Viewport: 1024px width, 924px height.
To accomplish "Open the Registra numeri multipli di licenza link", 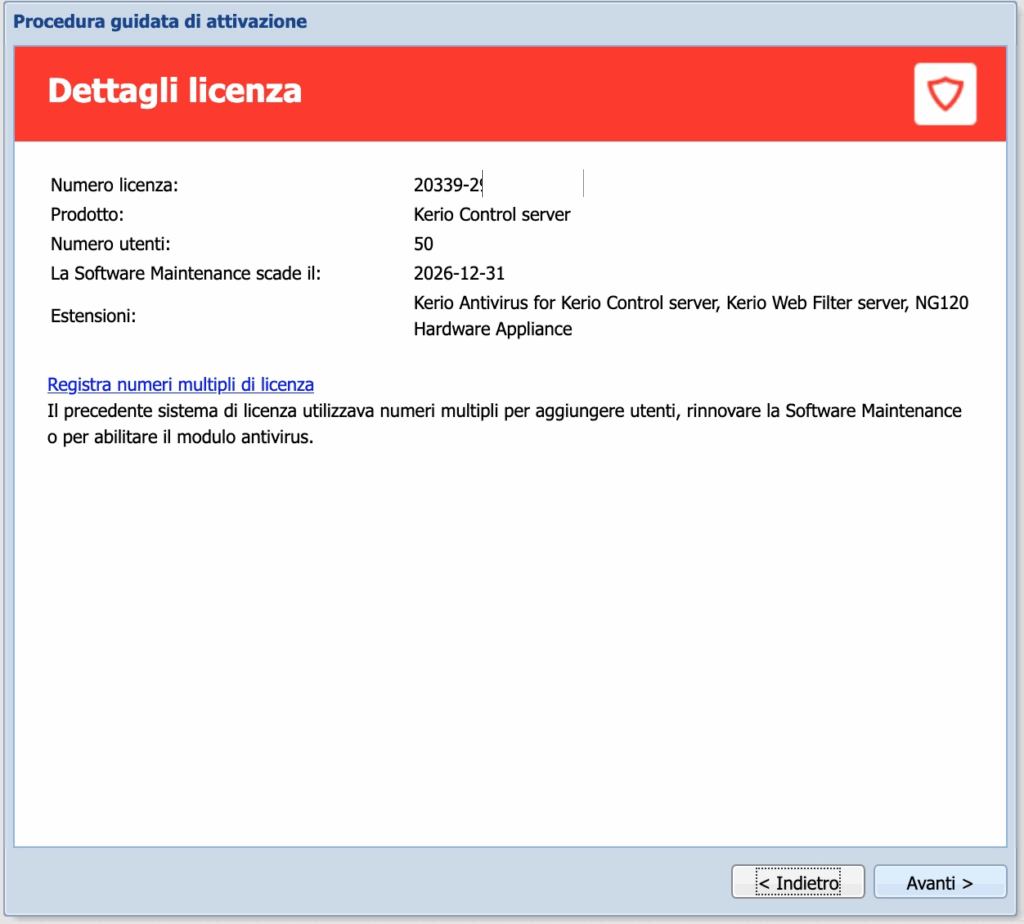I will [x=181, y=384].
